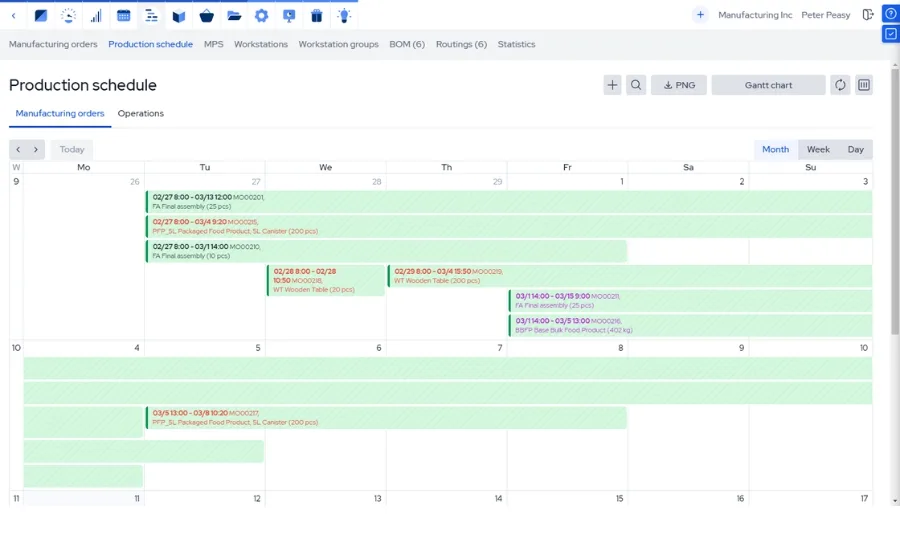Click day number 14 in week 11
The image size is (900, 550).
(x=498, y=498)
